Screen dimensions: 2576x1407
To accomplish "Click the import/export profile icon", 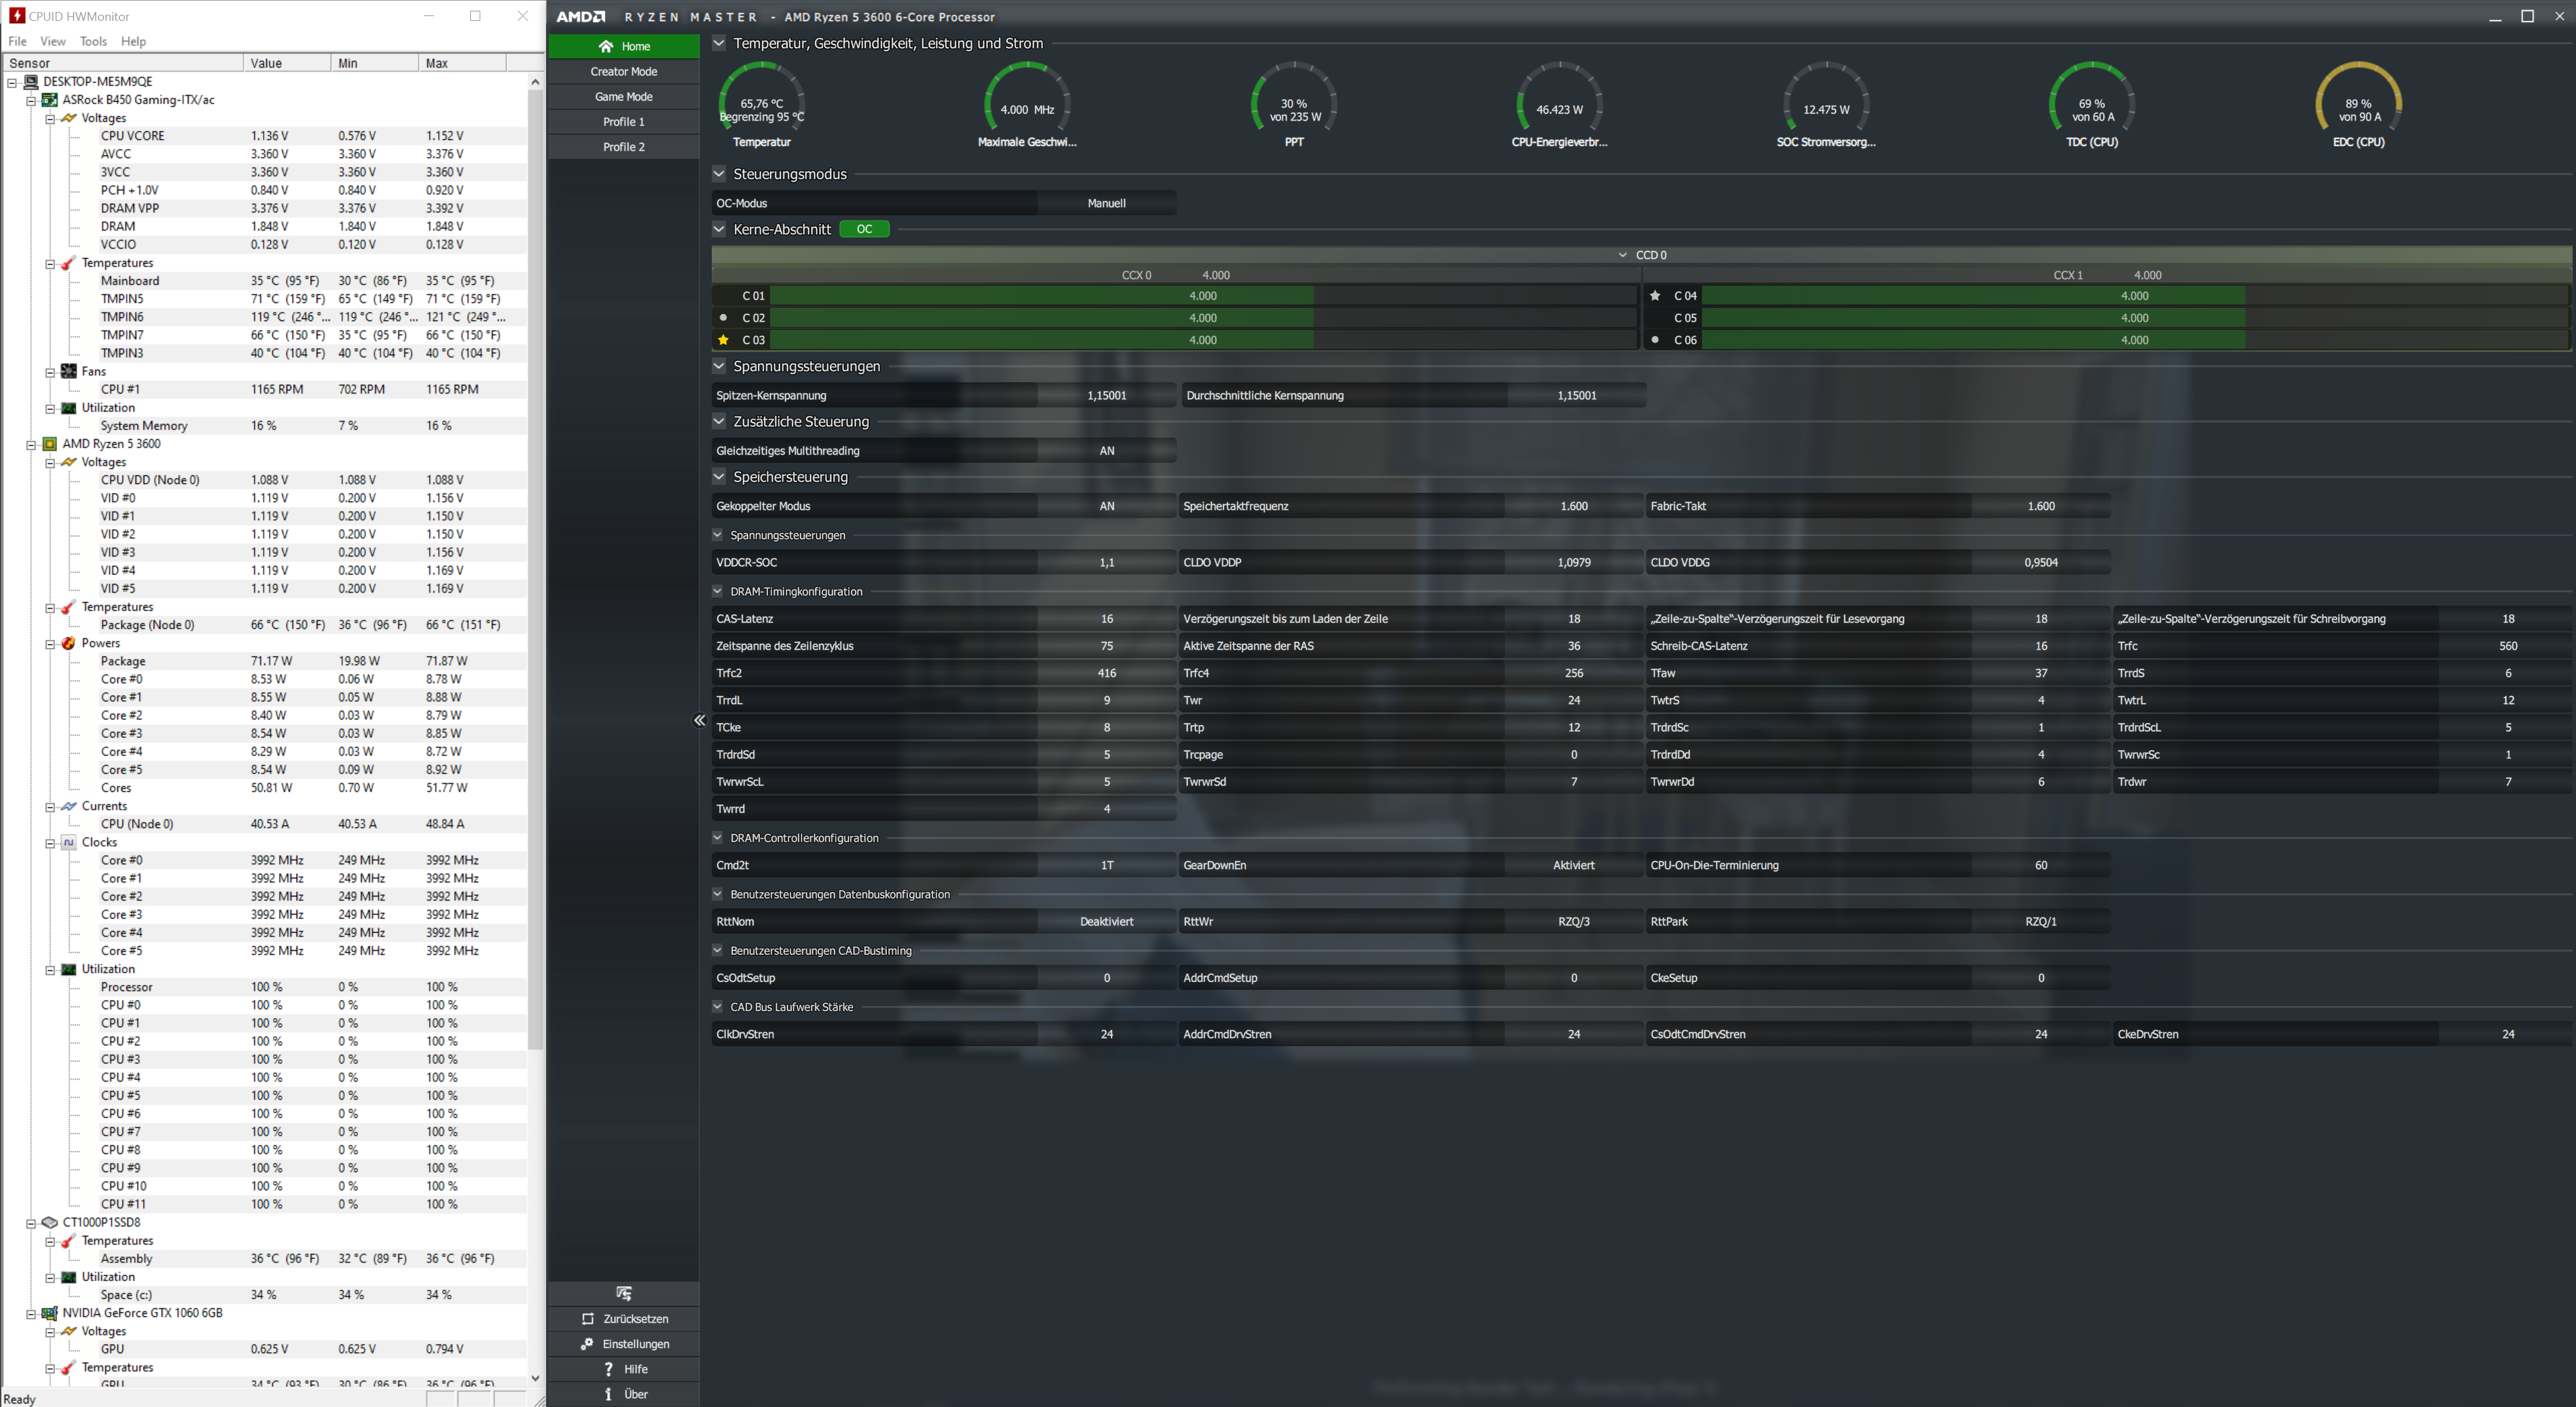I will click(x=624, y=1293).
